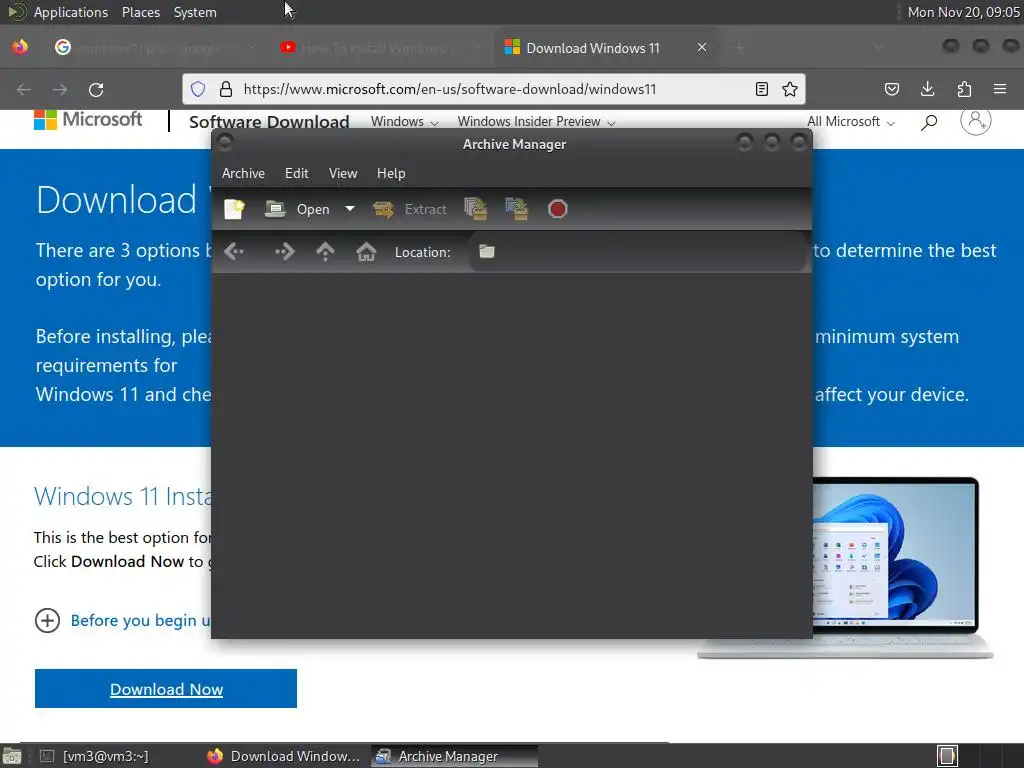This screenshot has height=768, width=1024.
Task: Click the Extract toolbar button
Action: pyautogui.click(x=409, y=209)
